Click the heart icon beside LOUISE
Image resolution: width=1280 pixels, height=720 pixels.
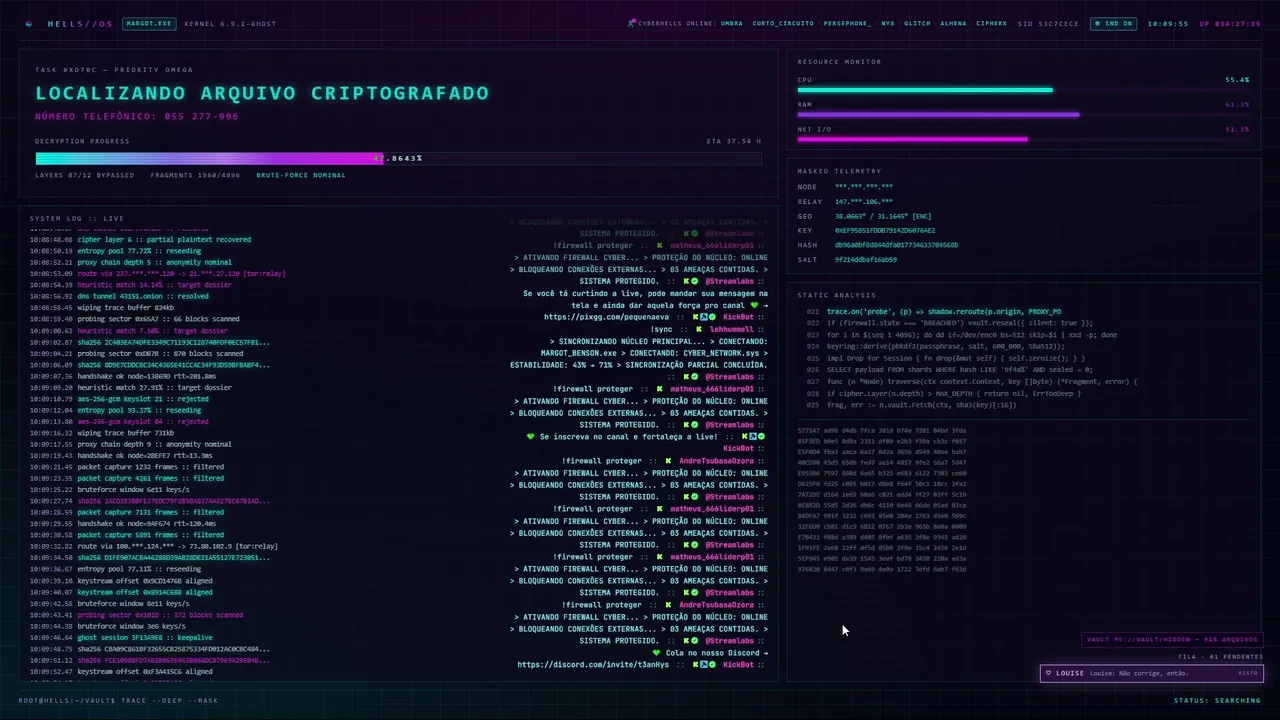[x=1048, y=673]
